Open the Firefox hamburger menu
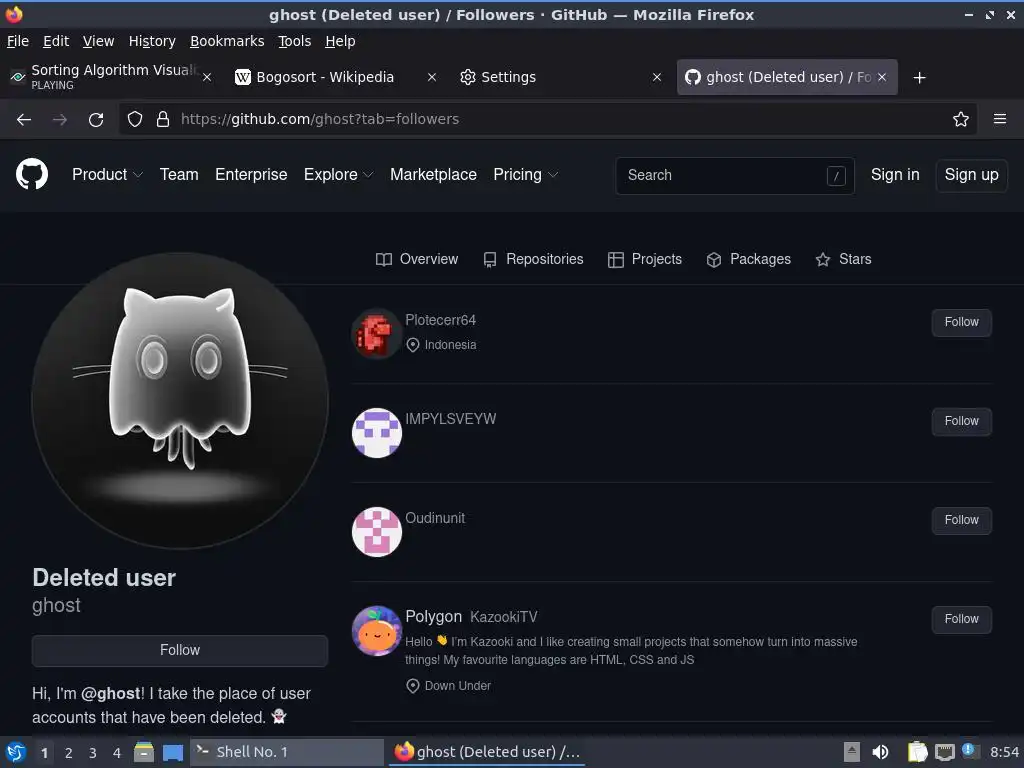Screen dimensions: 1024x768 (x=1000, y=119)
